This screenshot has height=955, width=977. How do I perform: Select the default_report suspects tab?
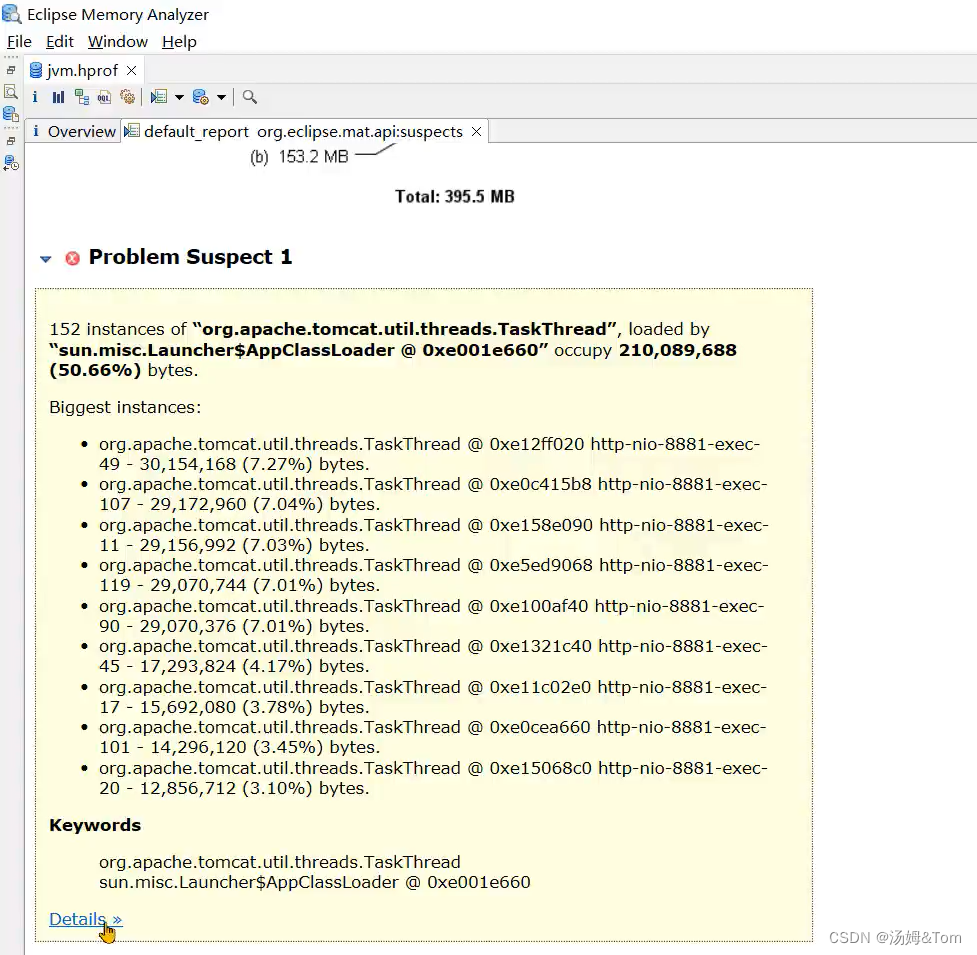[x=303, y=131]
